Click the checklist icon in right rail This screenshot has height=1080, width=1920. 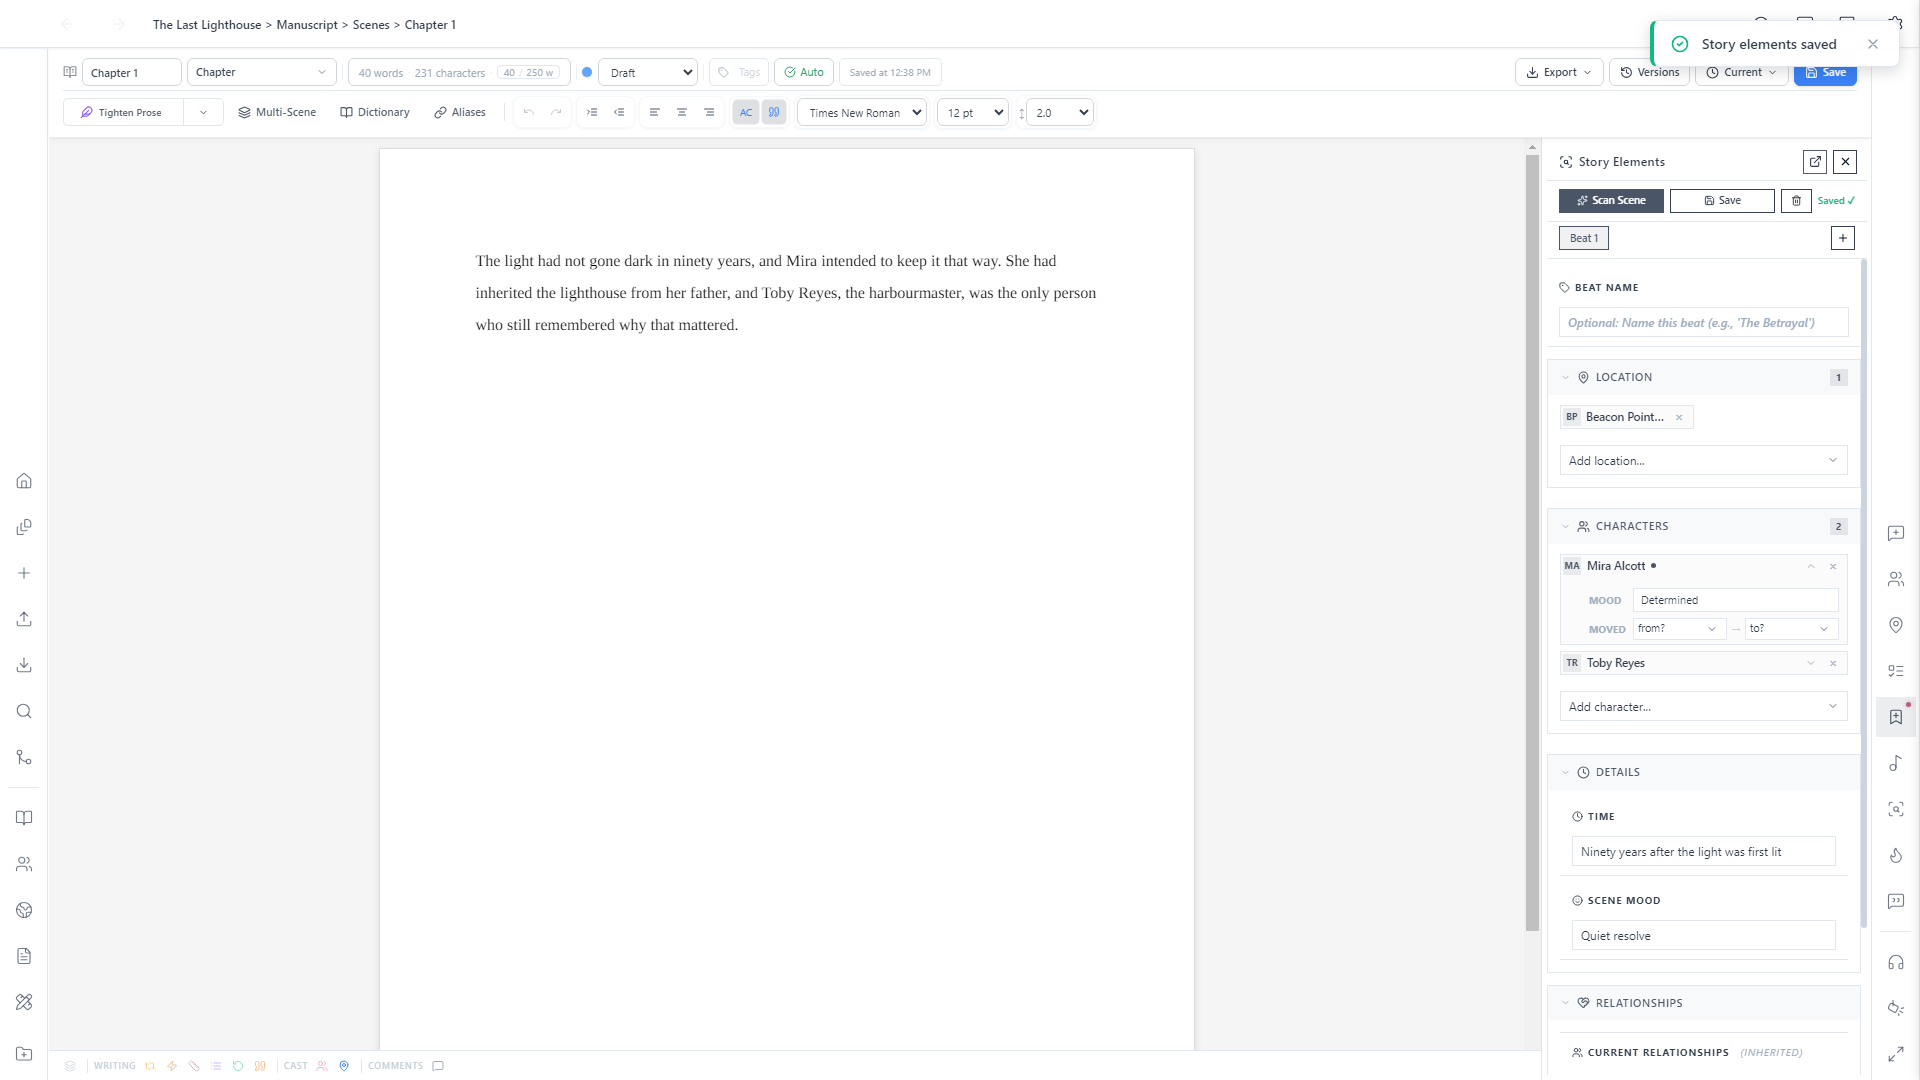1896,671
